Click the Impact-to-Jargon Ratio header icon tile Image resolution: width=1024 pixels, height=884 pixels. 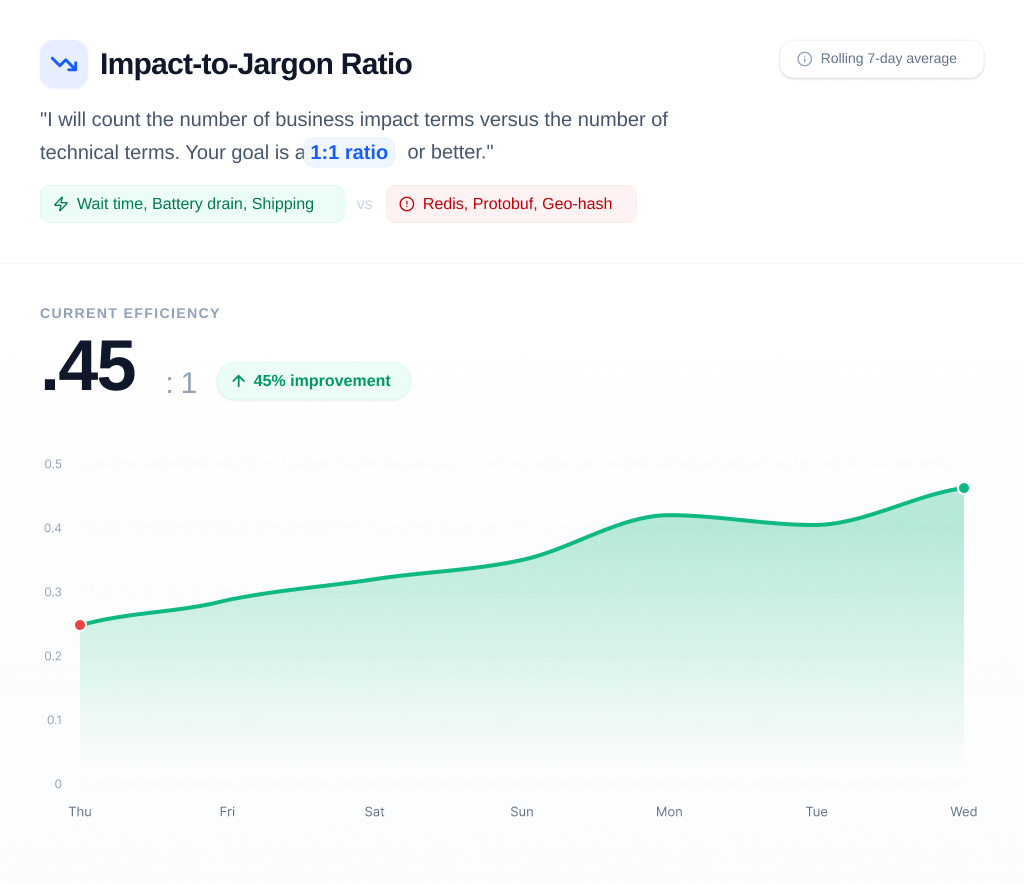point(63,63)
